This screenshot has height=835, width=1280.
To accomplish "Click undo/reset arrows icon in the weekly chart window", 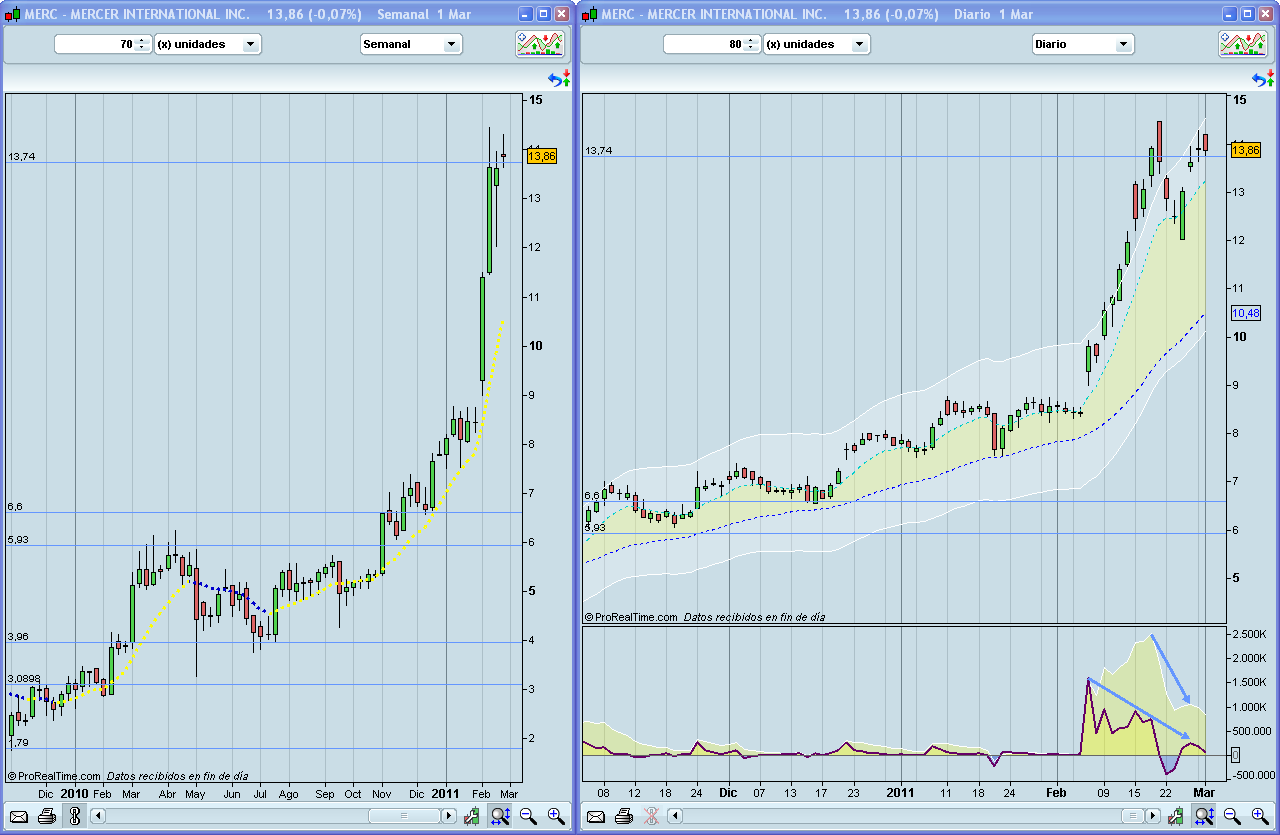I will pos(560,79).
